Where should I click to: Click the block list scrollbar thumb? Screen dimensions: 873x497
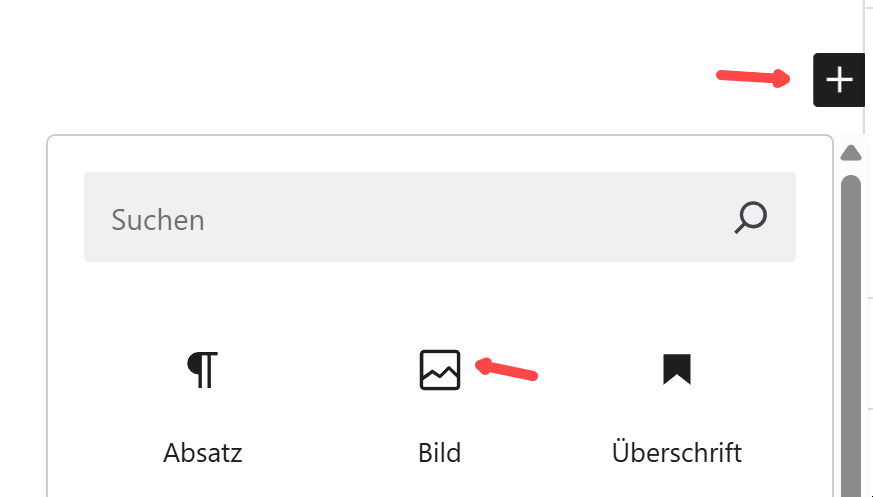tap(851, 330)
